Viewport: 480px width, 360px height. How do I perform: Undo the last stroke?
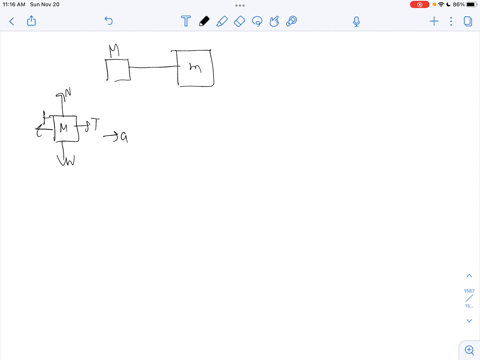tap(109, 21)
